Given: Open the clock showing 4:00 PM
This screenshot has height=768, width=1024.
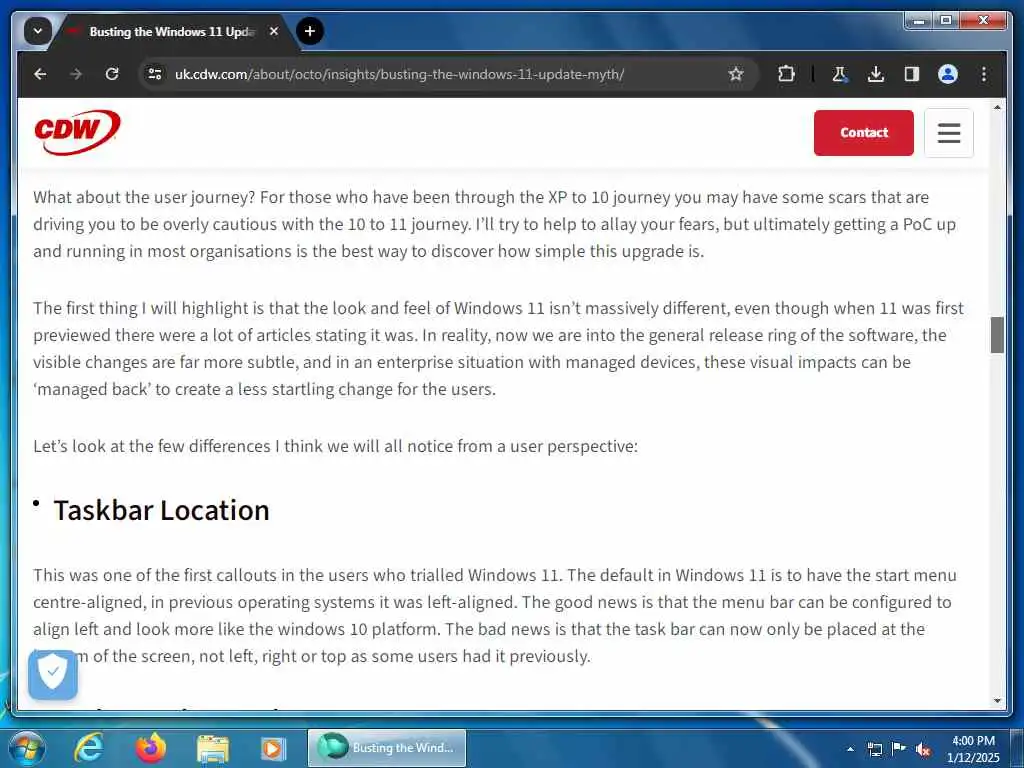Looking at the screenshot, I should click(x=973, y=748).
